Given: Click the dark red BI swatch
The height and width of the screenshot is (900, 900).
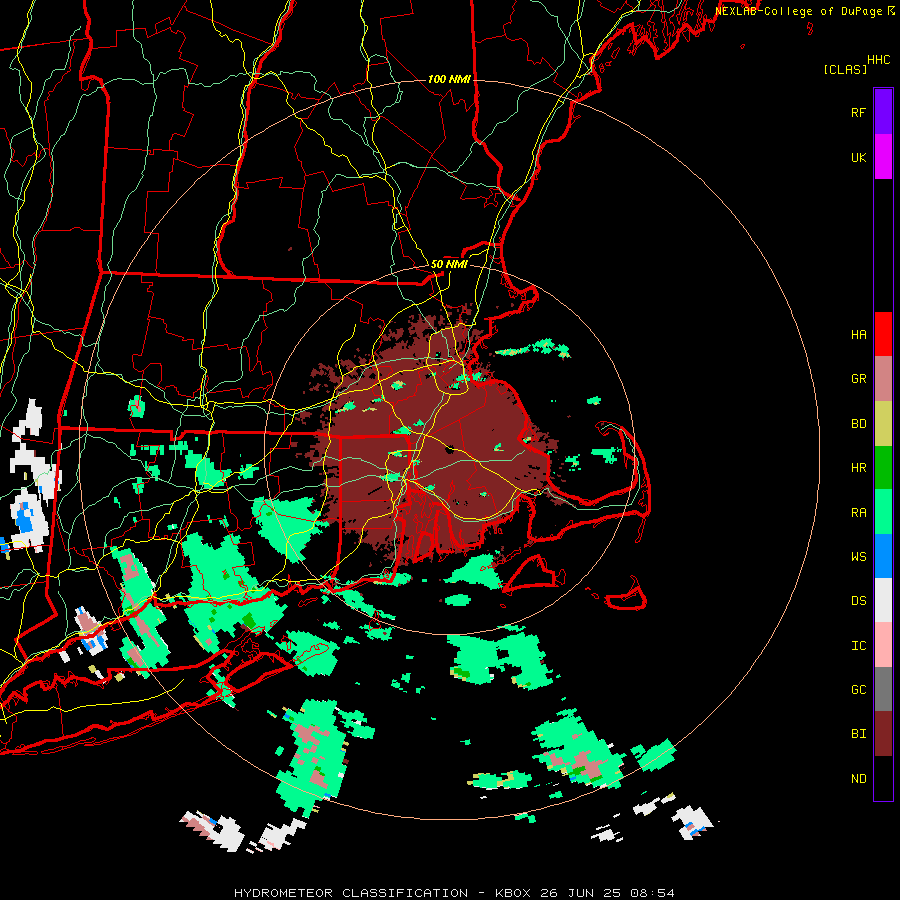Looking at the screenshot, I should pos(883,734).
